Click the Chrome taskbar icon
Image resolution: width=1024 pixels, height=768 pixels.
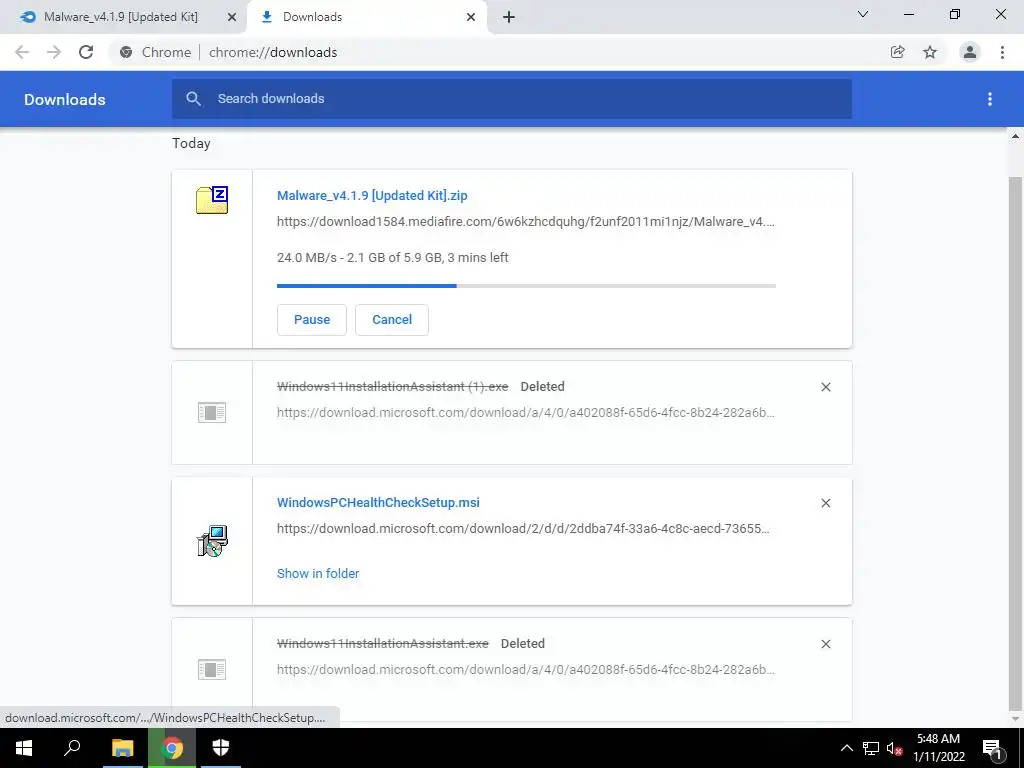coord(172,748)
